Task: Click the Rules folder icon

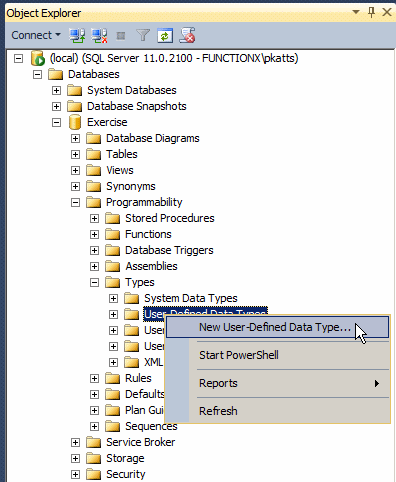Action: pyautogui.click(x=112, y=378)
